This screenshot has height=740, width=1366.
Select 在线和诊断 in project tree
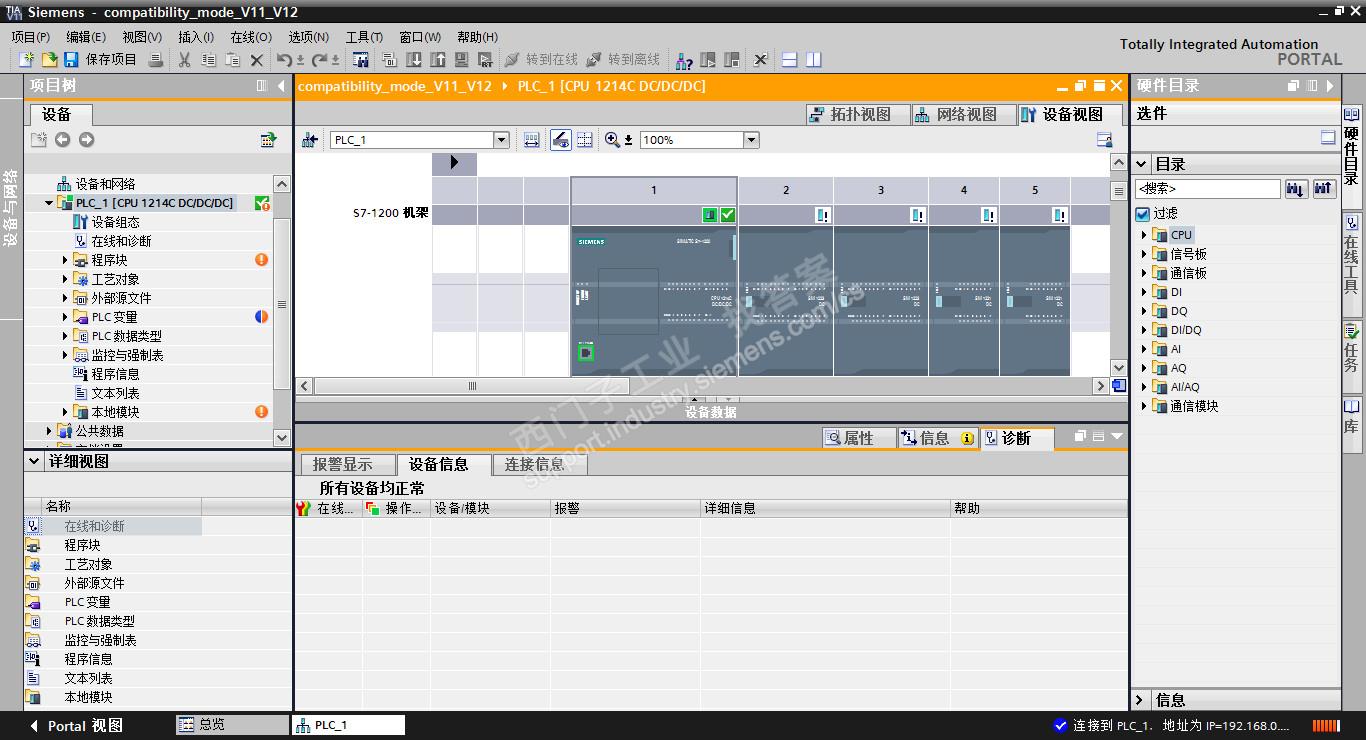pos(121,241)
